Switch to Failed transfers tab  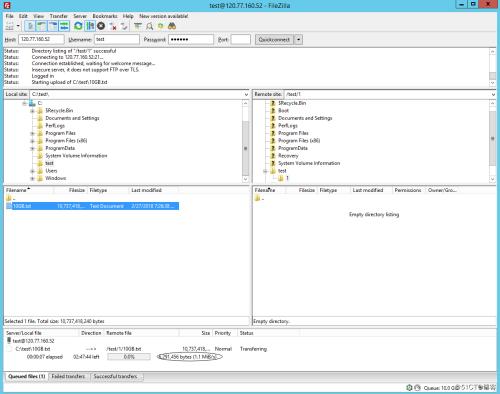(x=68, y=376)
